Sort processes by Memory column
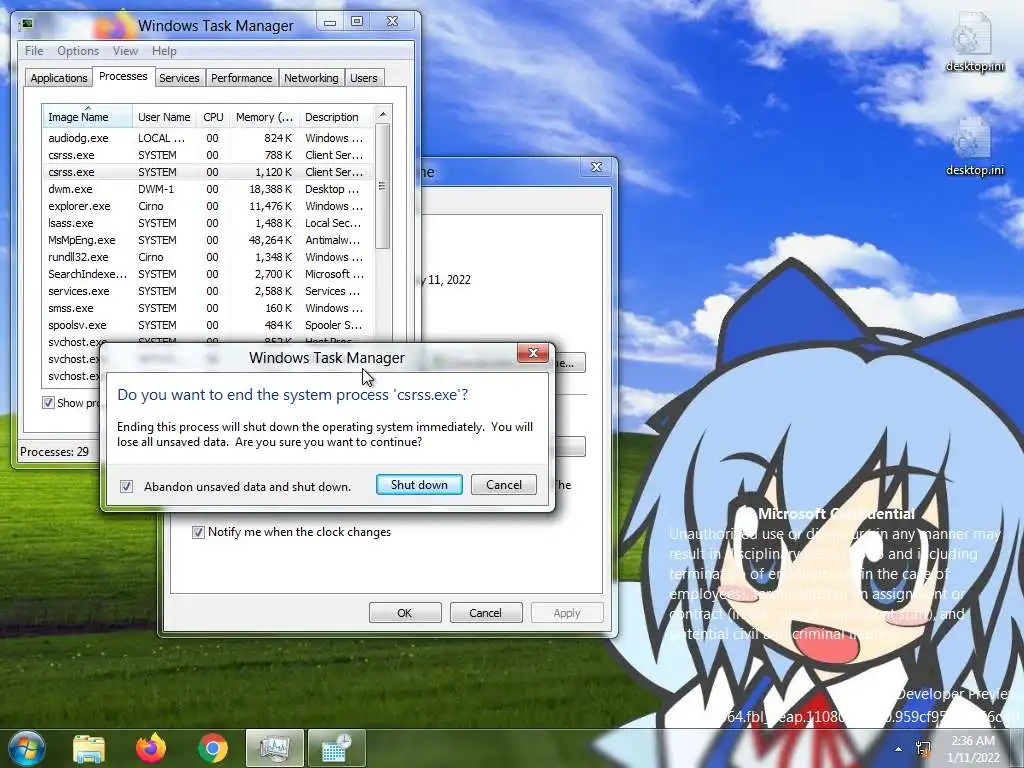The width and height of the screenshot is (1024, 768). pos(264,117)
